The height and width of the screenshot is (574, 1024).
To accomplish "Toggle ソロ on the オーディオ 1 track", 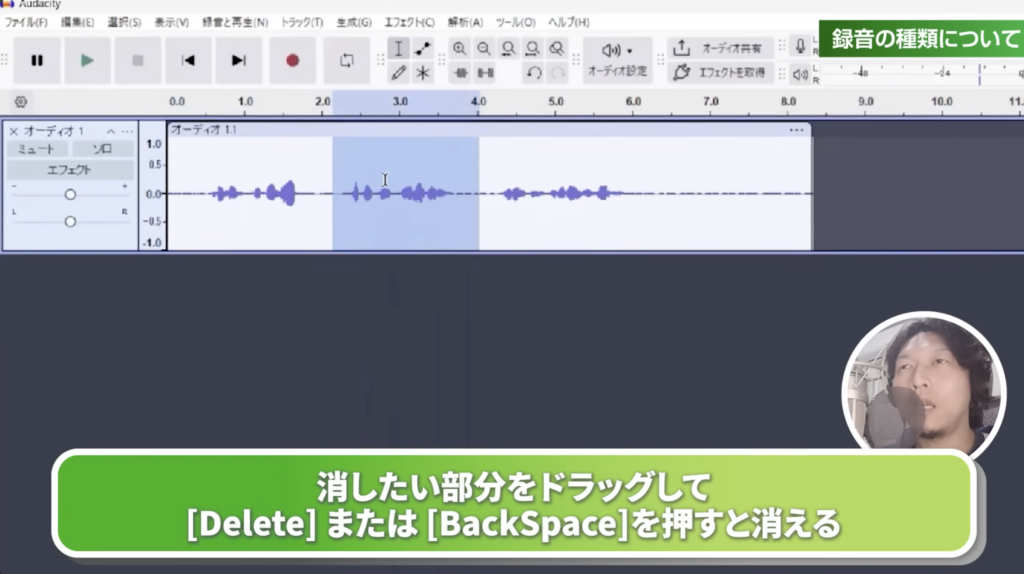I will pos(102,149).
